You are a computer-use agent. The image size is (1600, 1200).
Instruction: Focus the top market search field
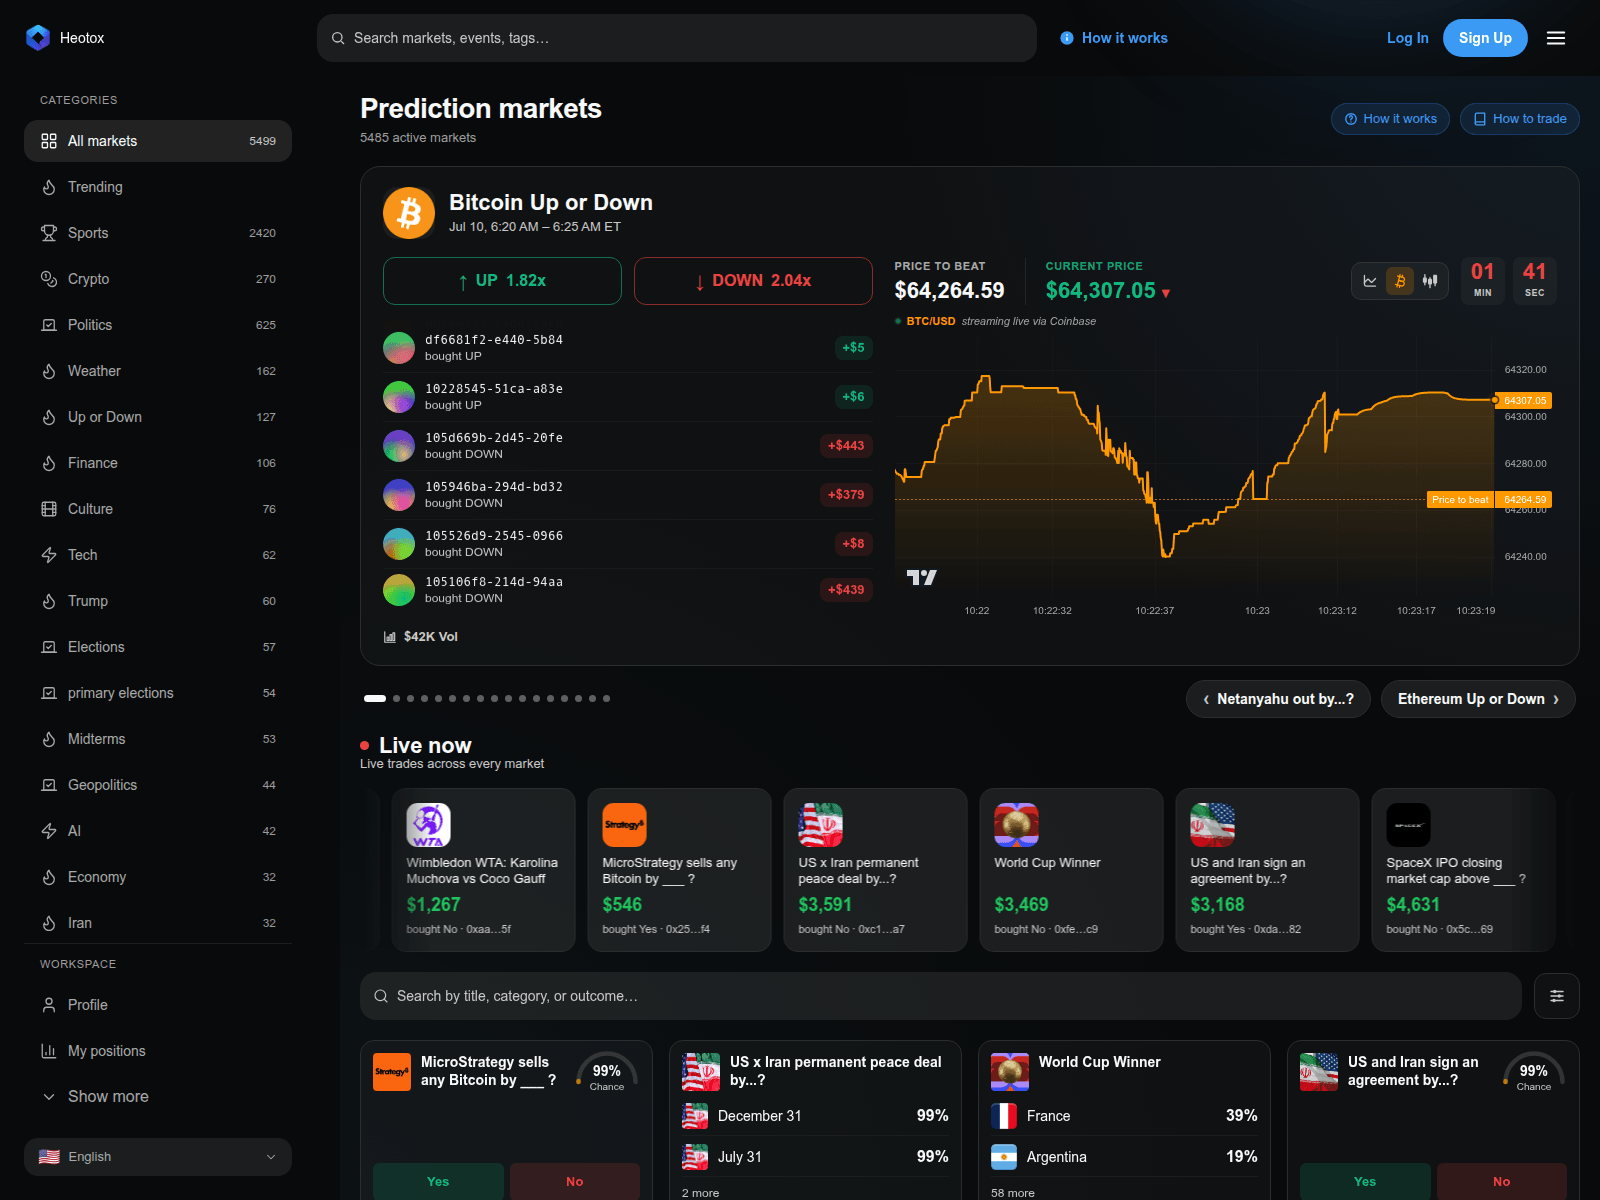[677, 38]
